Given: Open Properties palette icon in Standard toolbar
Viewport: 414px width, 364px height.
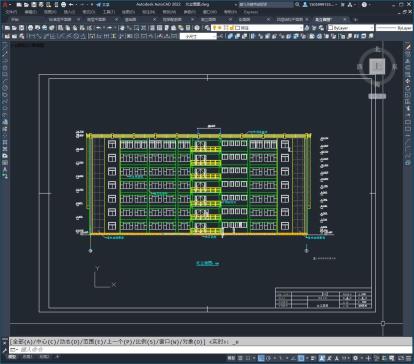Looking at the screenshot, I should click(x=152, y=28).
